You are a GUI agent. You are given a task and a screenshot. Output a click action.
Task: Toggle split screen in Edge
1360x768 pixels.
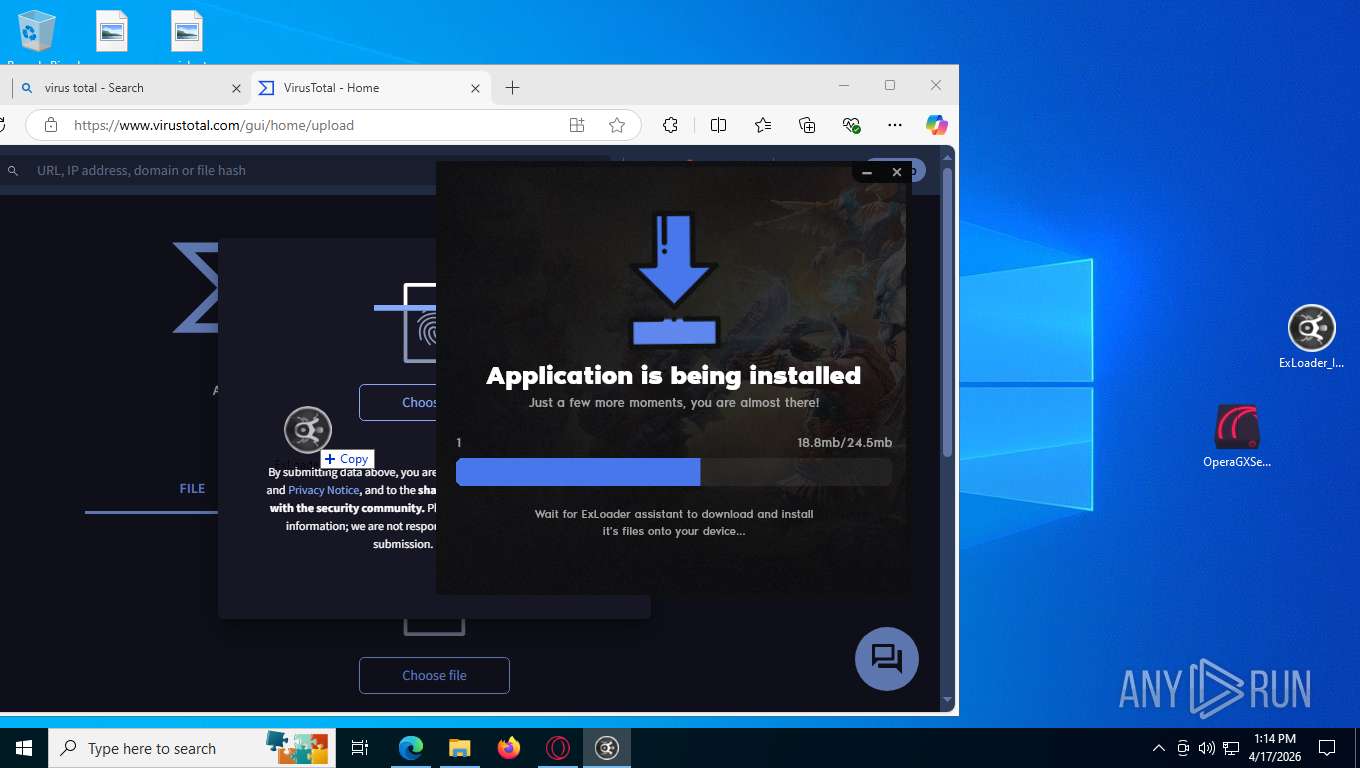[718, 125]
